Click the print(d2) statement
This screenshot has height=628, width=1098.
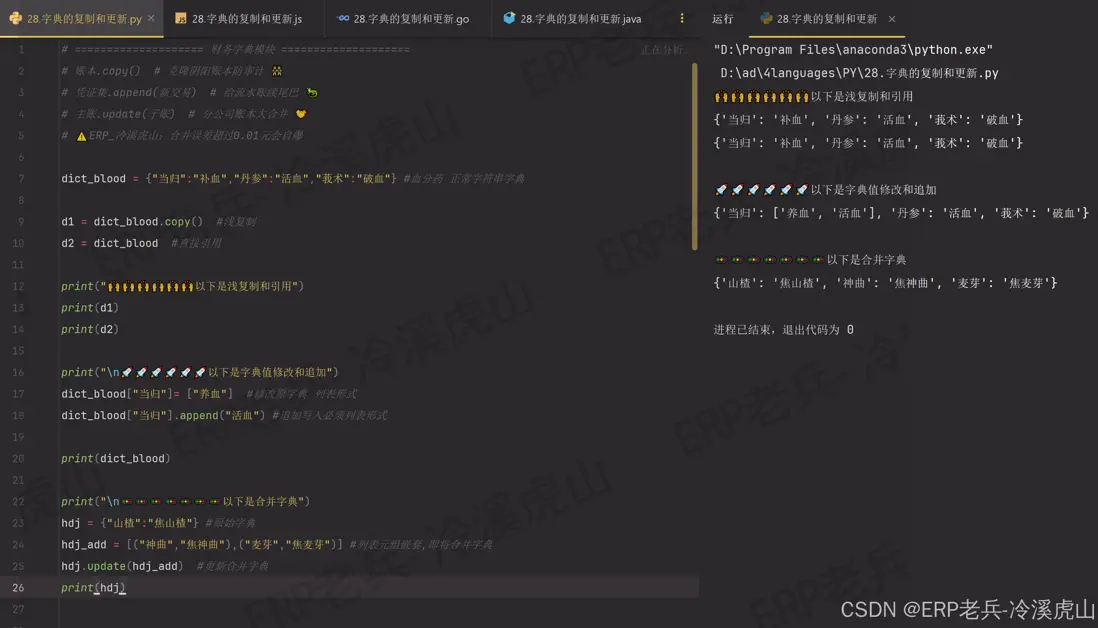90,330
